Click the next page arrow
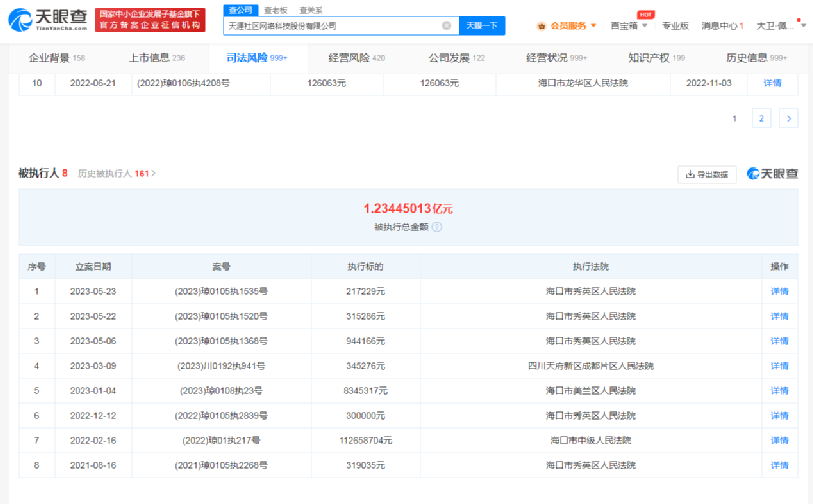 789,119
